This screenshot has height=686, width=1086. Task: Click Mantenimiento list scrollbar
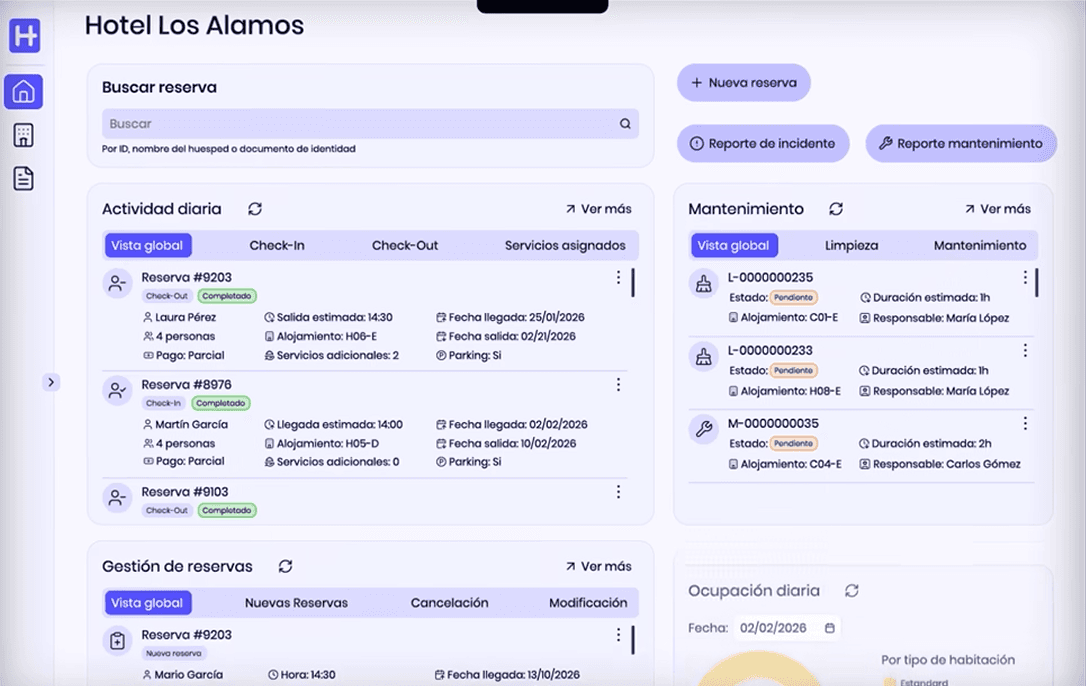(1037, 283)
